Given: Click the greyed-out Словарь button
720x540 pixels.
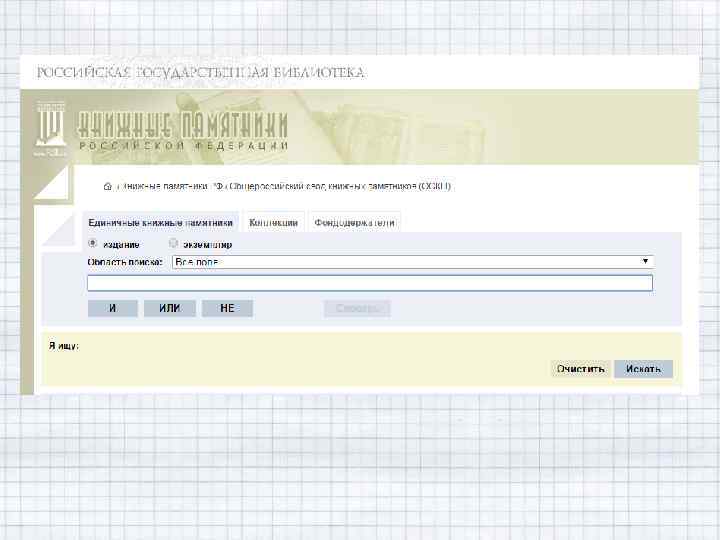Looking at the screenshot, I should 357,309.
